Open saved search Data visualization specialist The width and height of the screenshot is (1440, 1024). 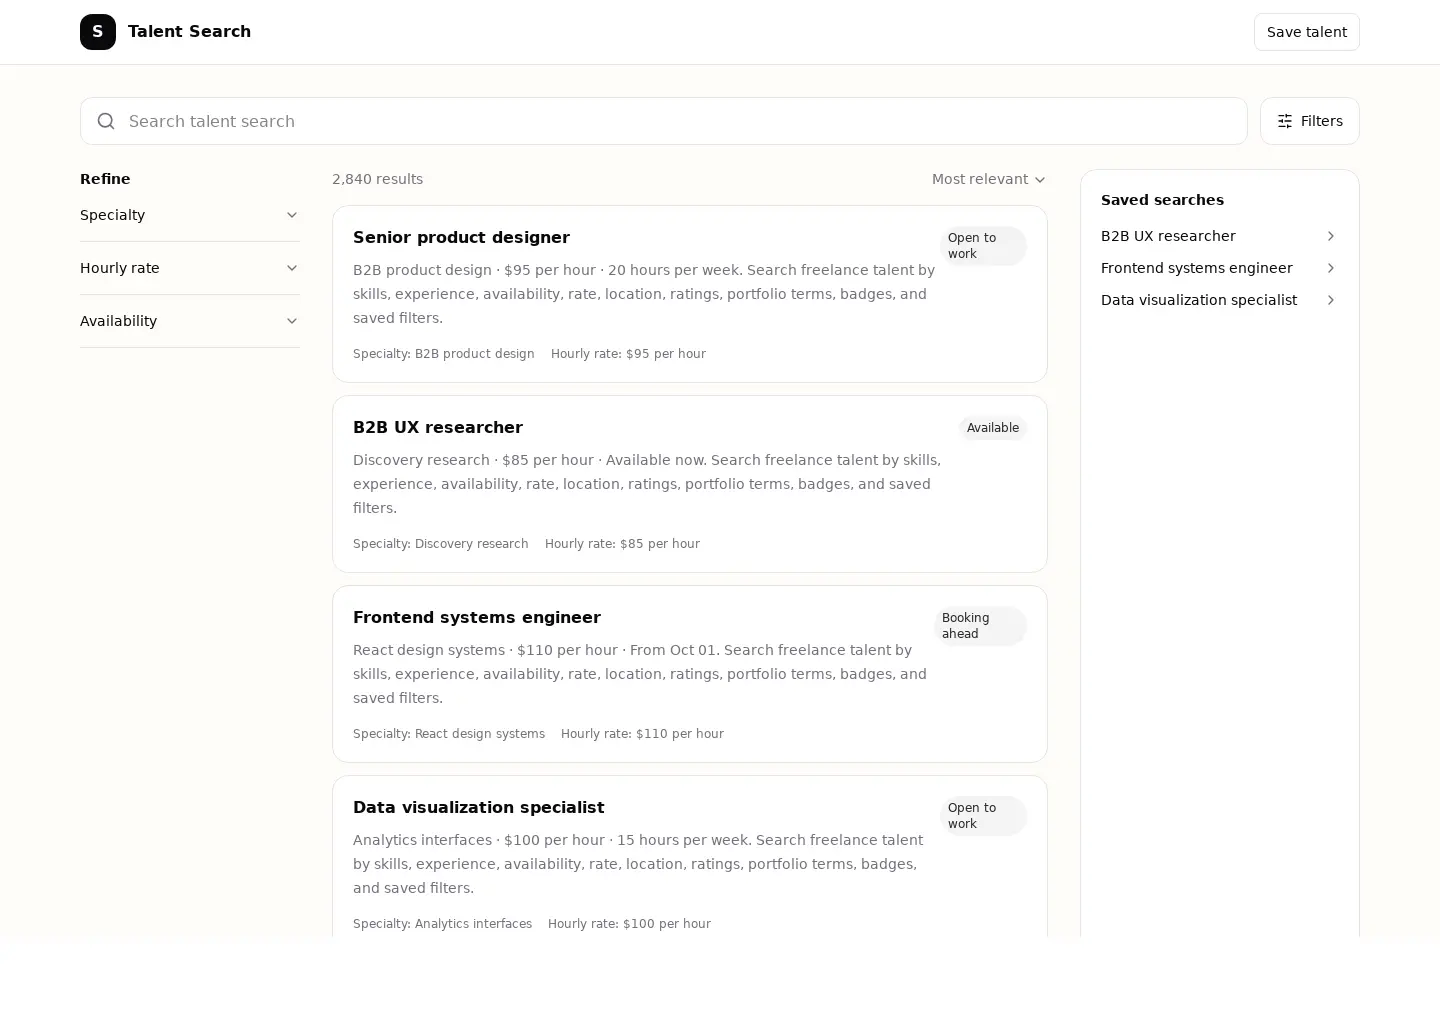coord(1219,300)
